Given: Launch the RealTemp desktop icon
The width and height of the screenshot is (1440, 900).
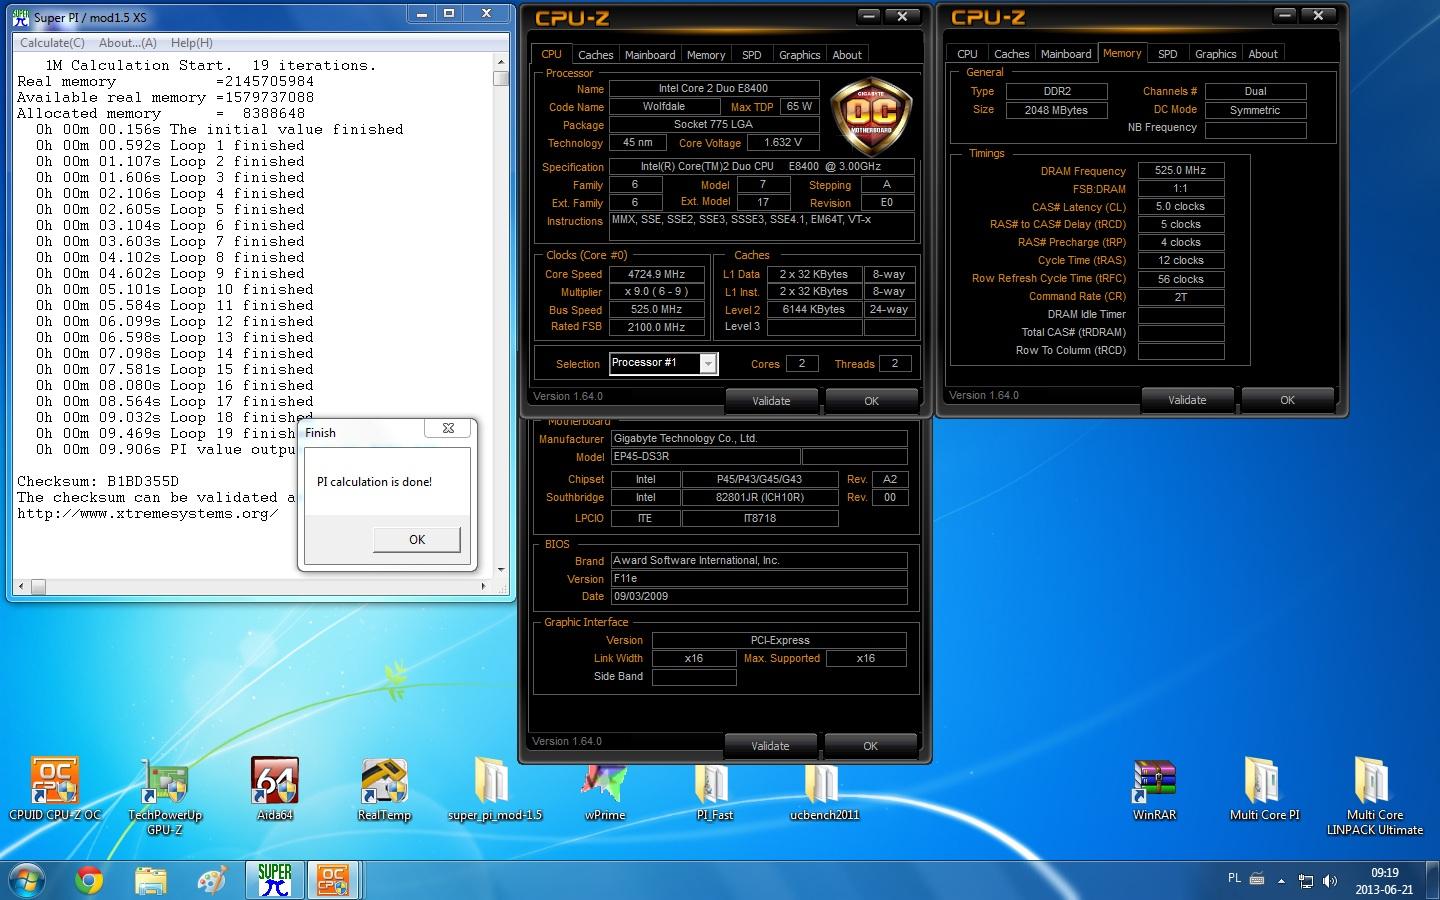Looking at the screenshot, I should pyautogui.click(x=385, y=790).
